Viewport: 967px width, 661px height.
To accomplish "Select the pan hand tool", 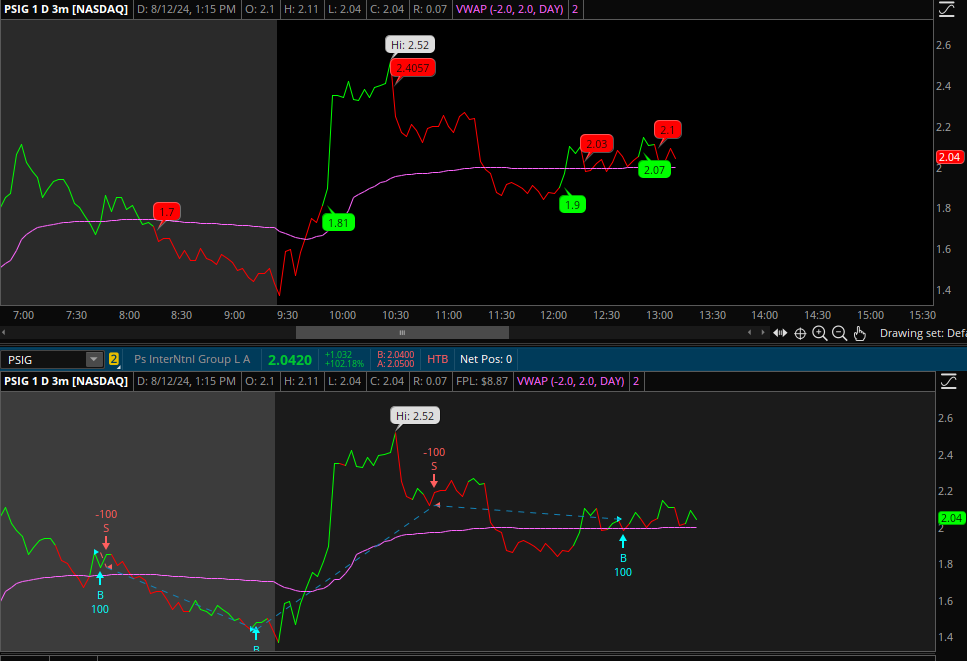I will (x=859, y=333).
